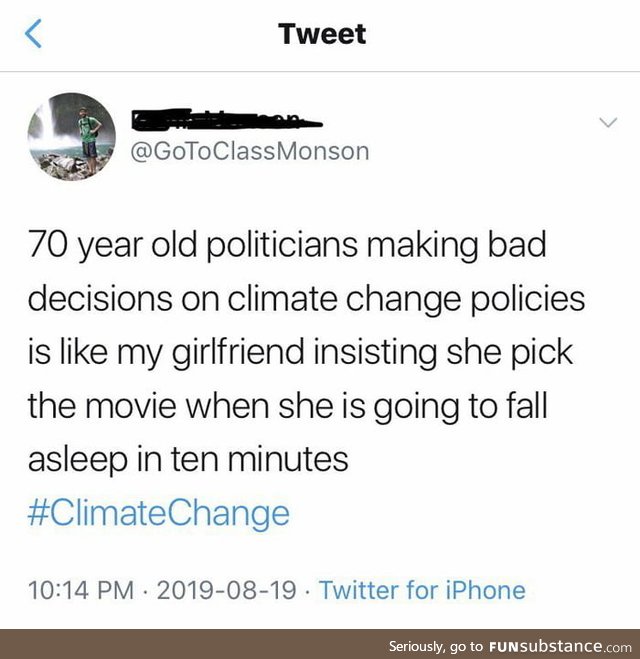
Task: Open the profile avatar photo
Action: [71, 137]
